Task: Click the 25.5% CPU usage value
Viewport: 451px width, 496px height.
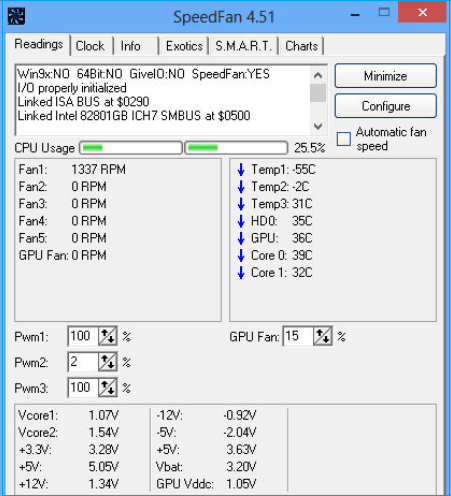Action: click(309, 148)
